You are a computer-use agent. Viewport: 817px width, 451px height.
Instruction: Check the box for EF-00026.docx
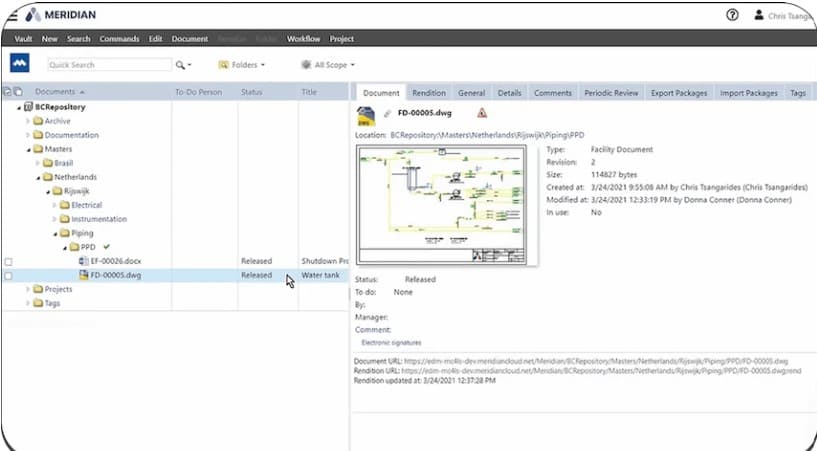click(8, 261)
